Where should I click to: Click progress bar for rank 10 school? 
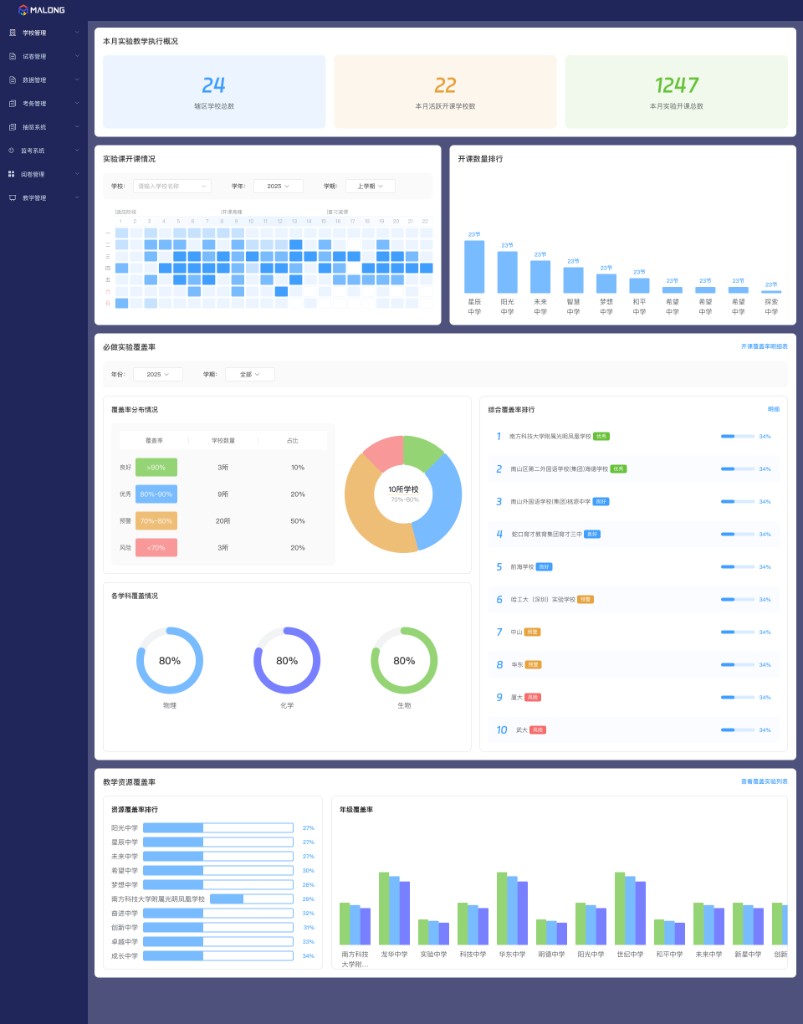[x=738, y=730]
